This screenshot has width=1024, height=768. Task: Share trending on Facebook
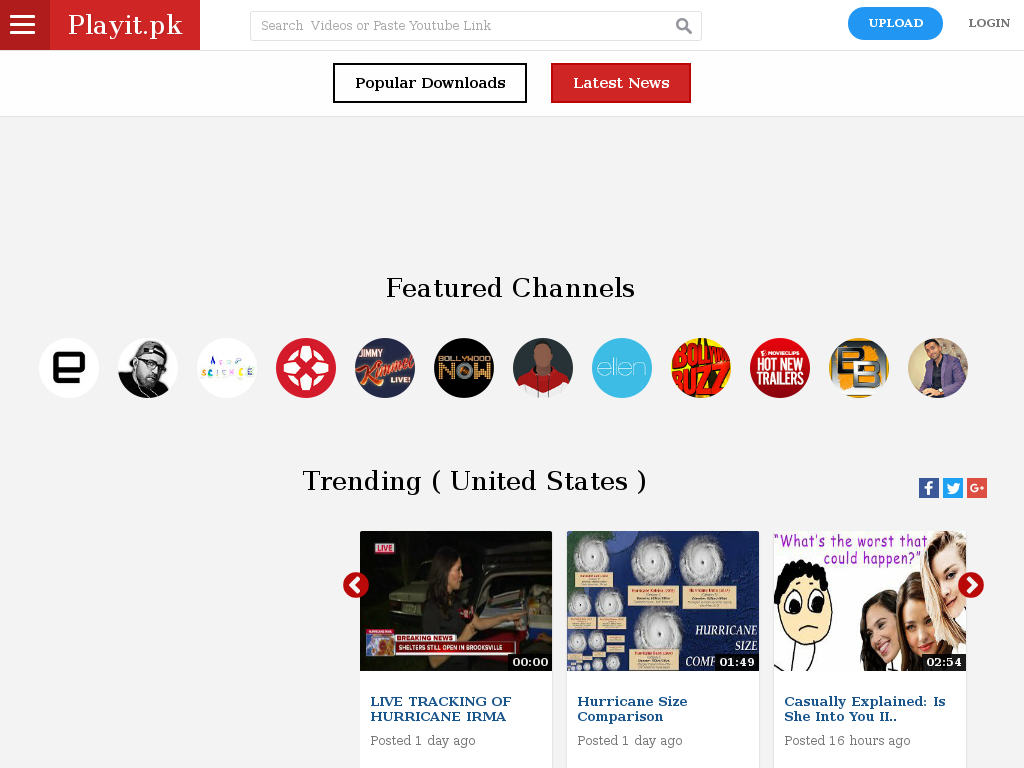coord(929,488)
